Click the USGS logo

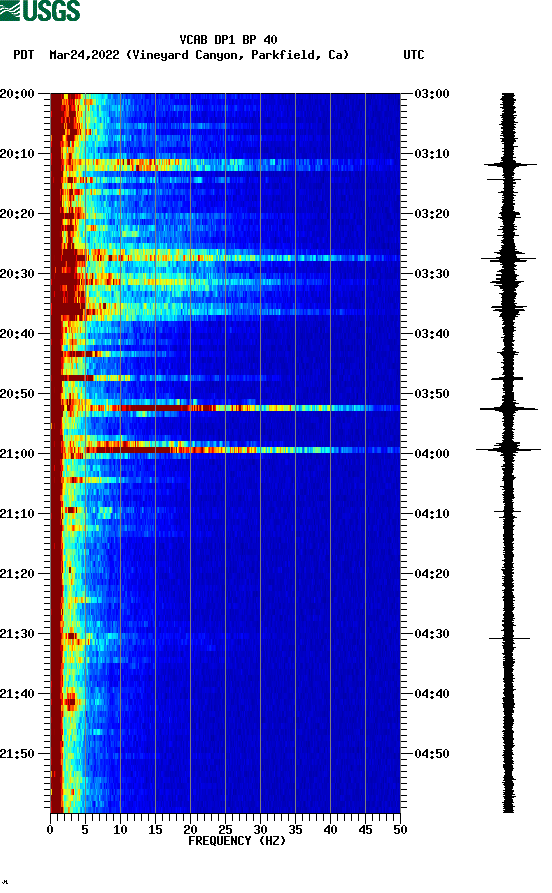[x=40, y=10]
